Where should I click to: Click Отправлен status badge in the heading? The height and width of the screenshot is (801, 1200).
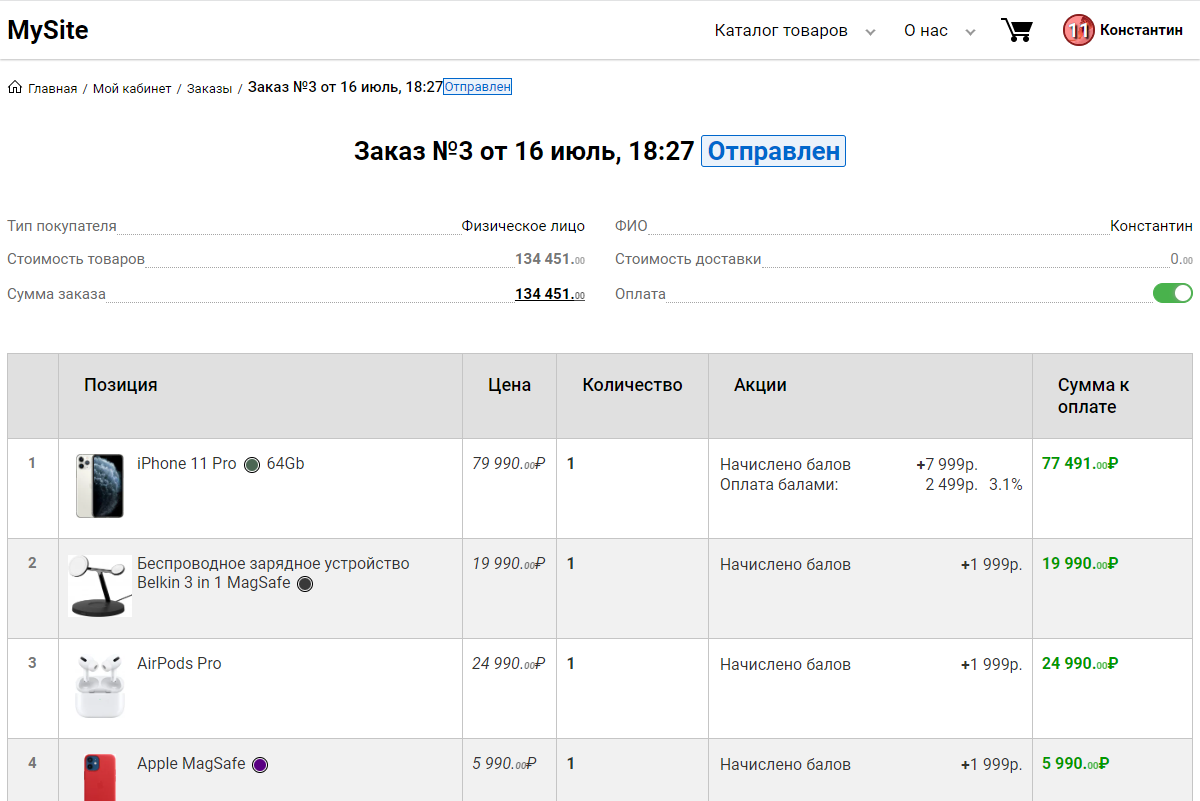[x=774, y=151]
